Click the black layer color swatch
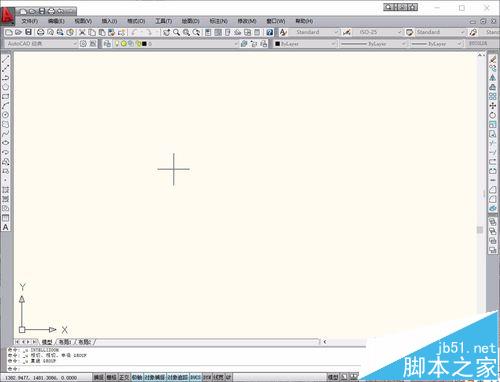The width and height of the screenshot is (500, 382). point(144,44)
